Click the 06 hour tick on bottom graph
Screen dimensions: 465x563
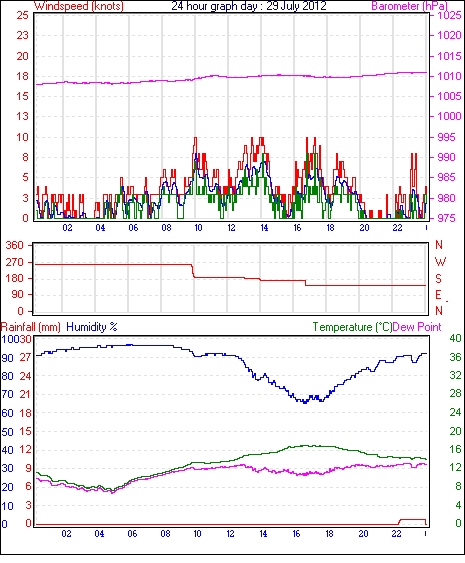[132, 534]
